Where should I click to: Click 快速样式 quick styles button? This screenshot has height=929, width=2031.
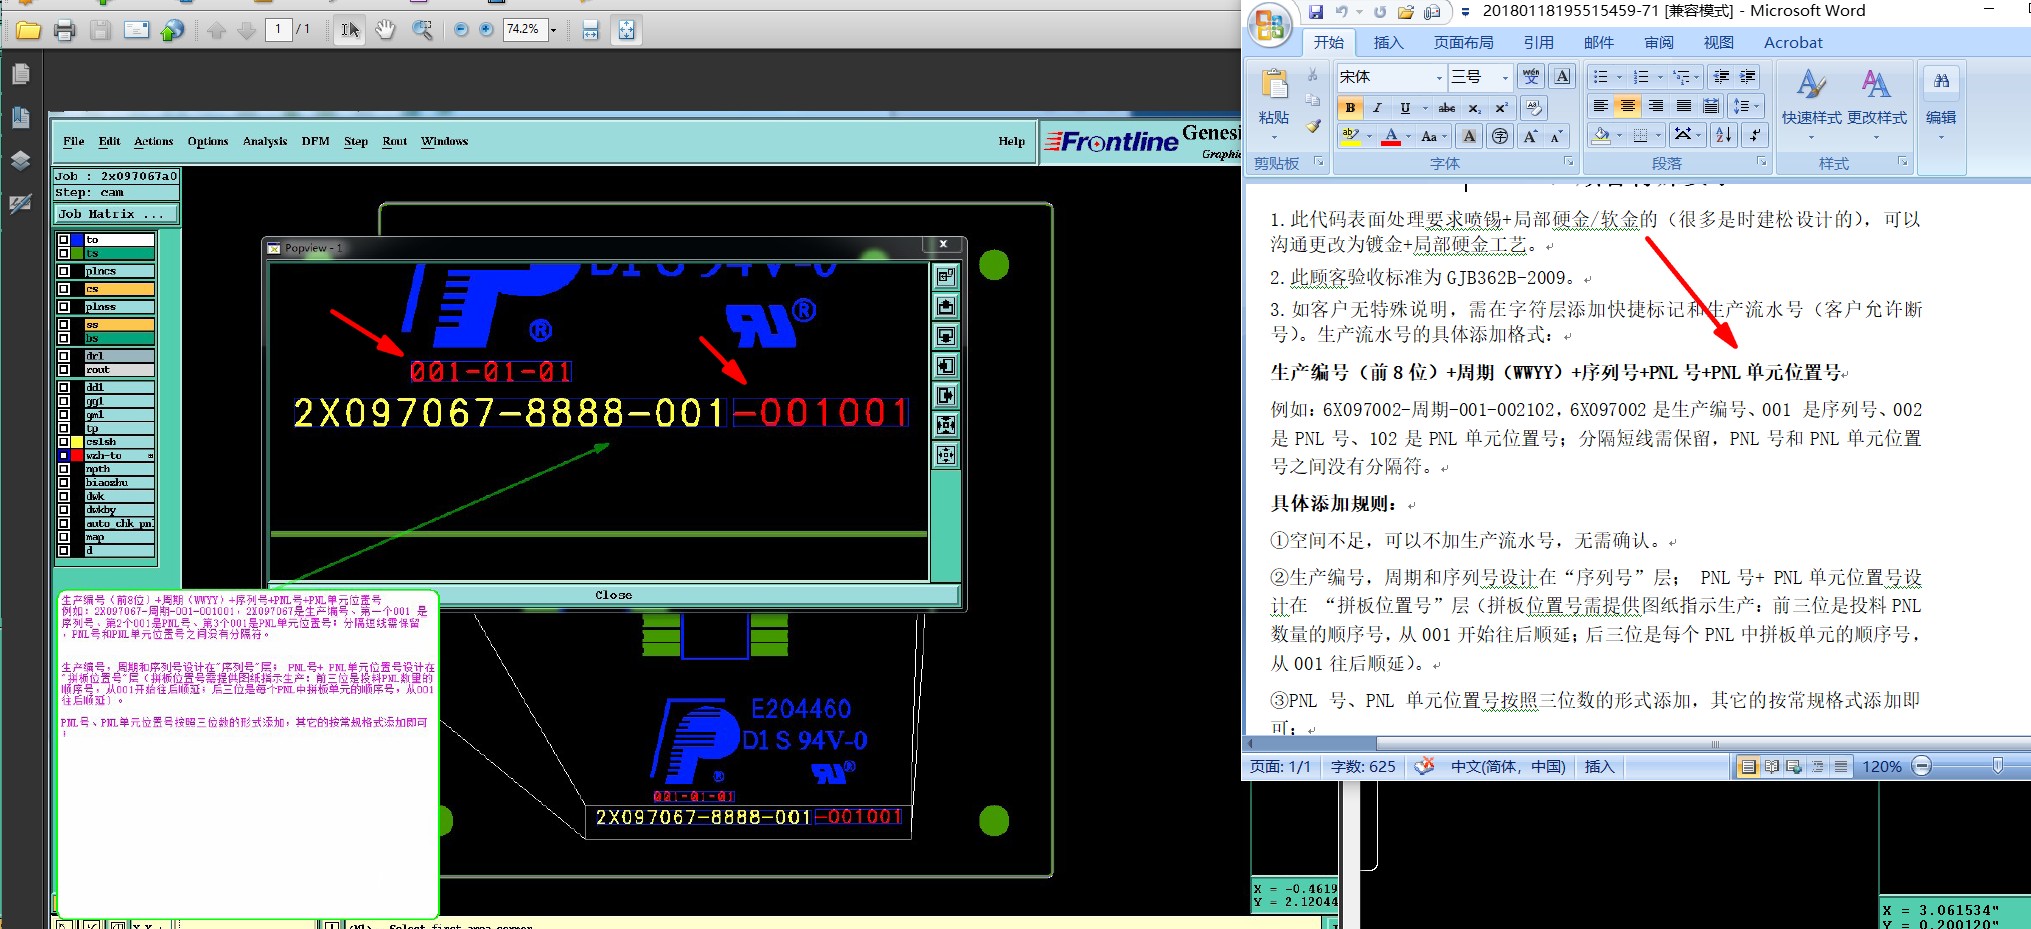(x=1811, y=104)
